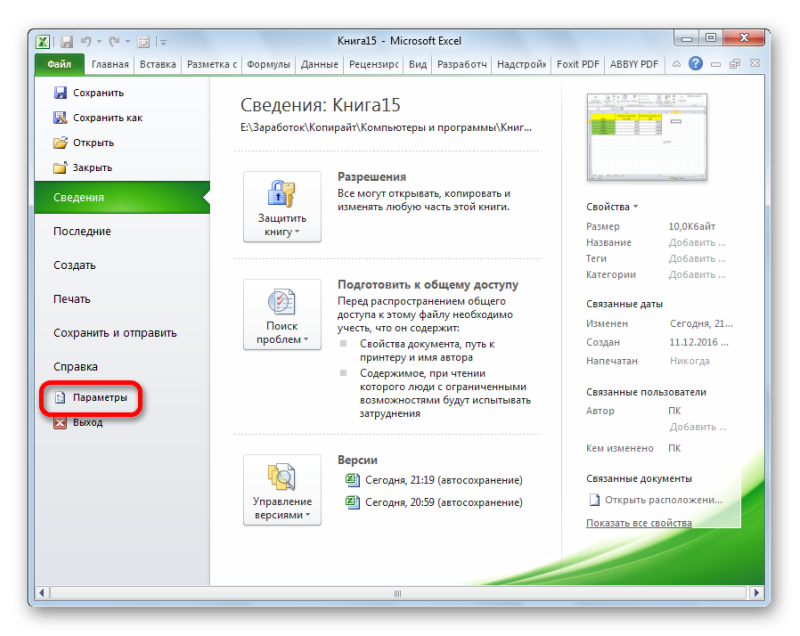Click the file path text under Сведения
This screenshot has width=800, height=636.
coord(386,128)
